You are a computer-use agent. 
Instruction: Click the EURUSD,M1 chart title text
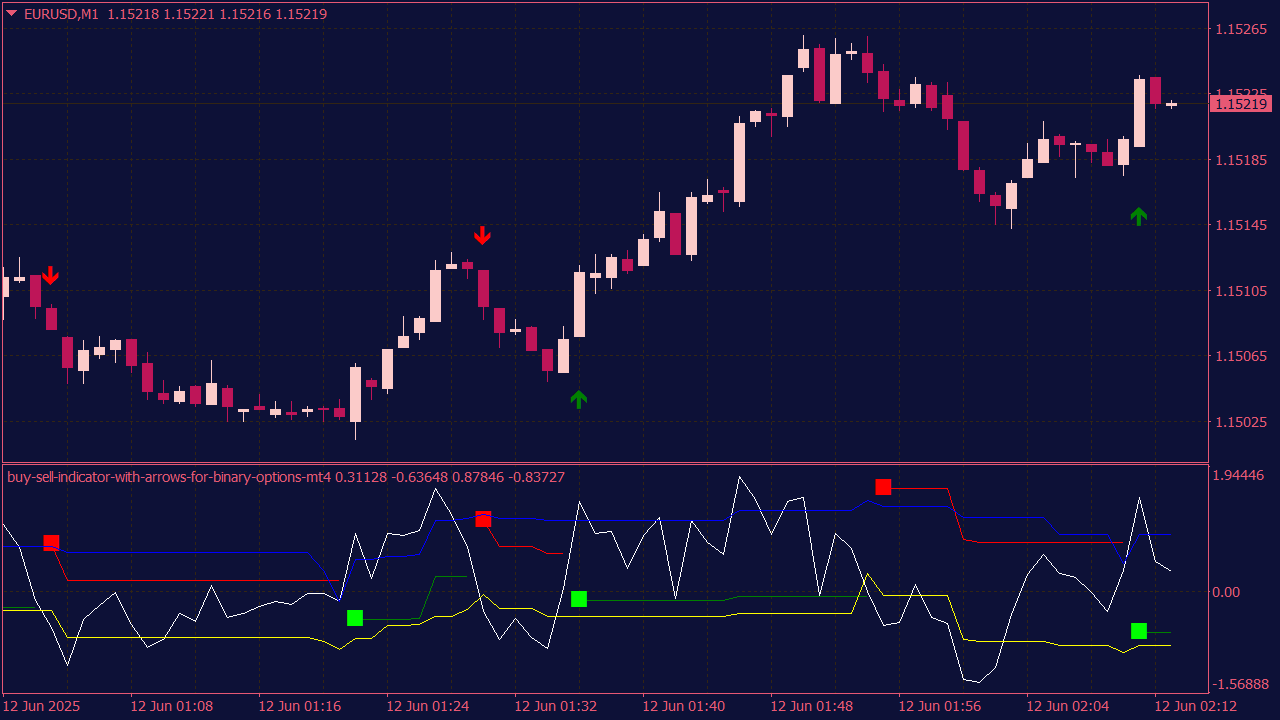tap(60, 14)
